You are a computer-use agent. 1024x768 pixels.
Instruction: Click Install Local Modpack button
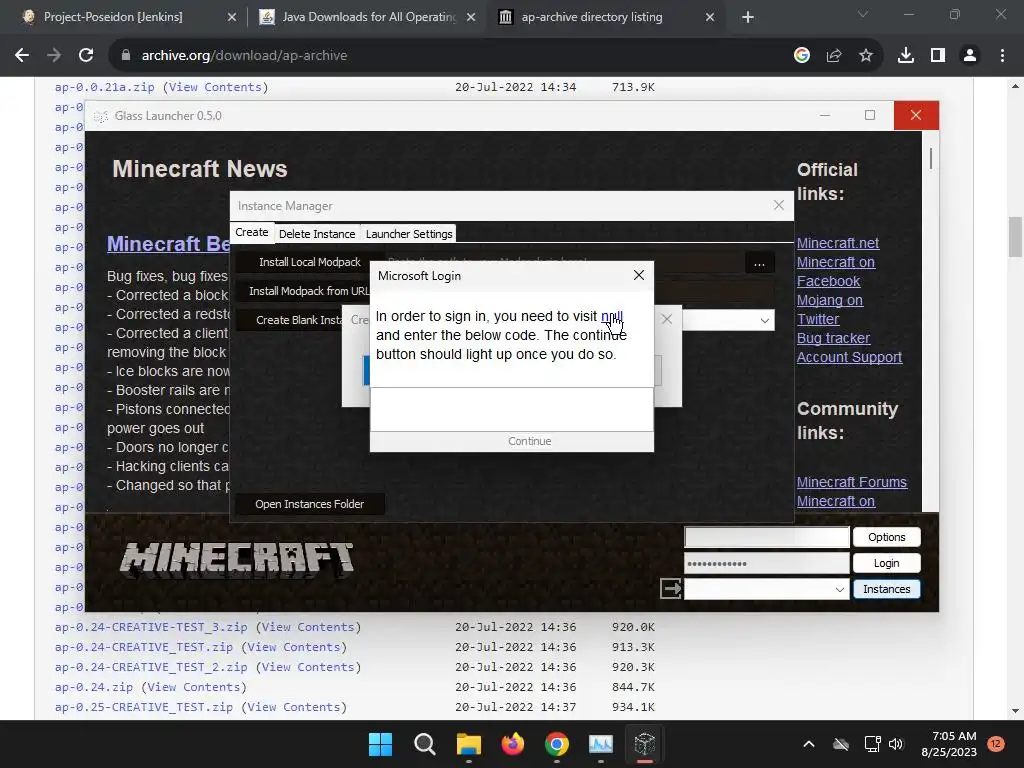[310, 262]
